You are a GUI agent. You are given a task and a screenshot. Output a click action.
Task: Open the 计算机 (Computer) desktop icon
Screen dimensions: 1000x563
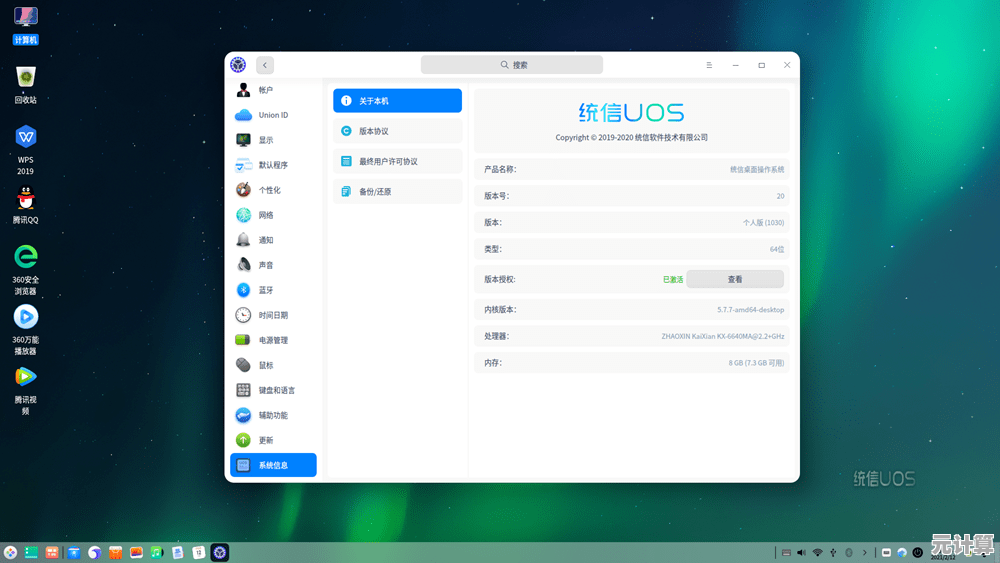tap(26, 26)
